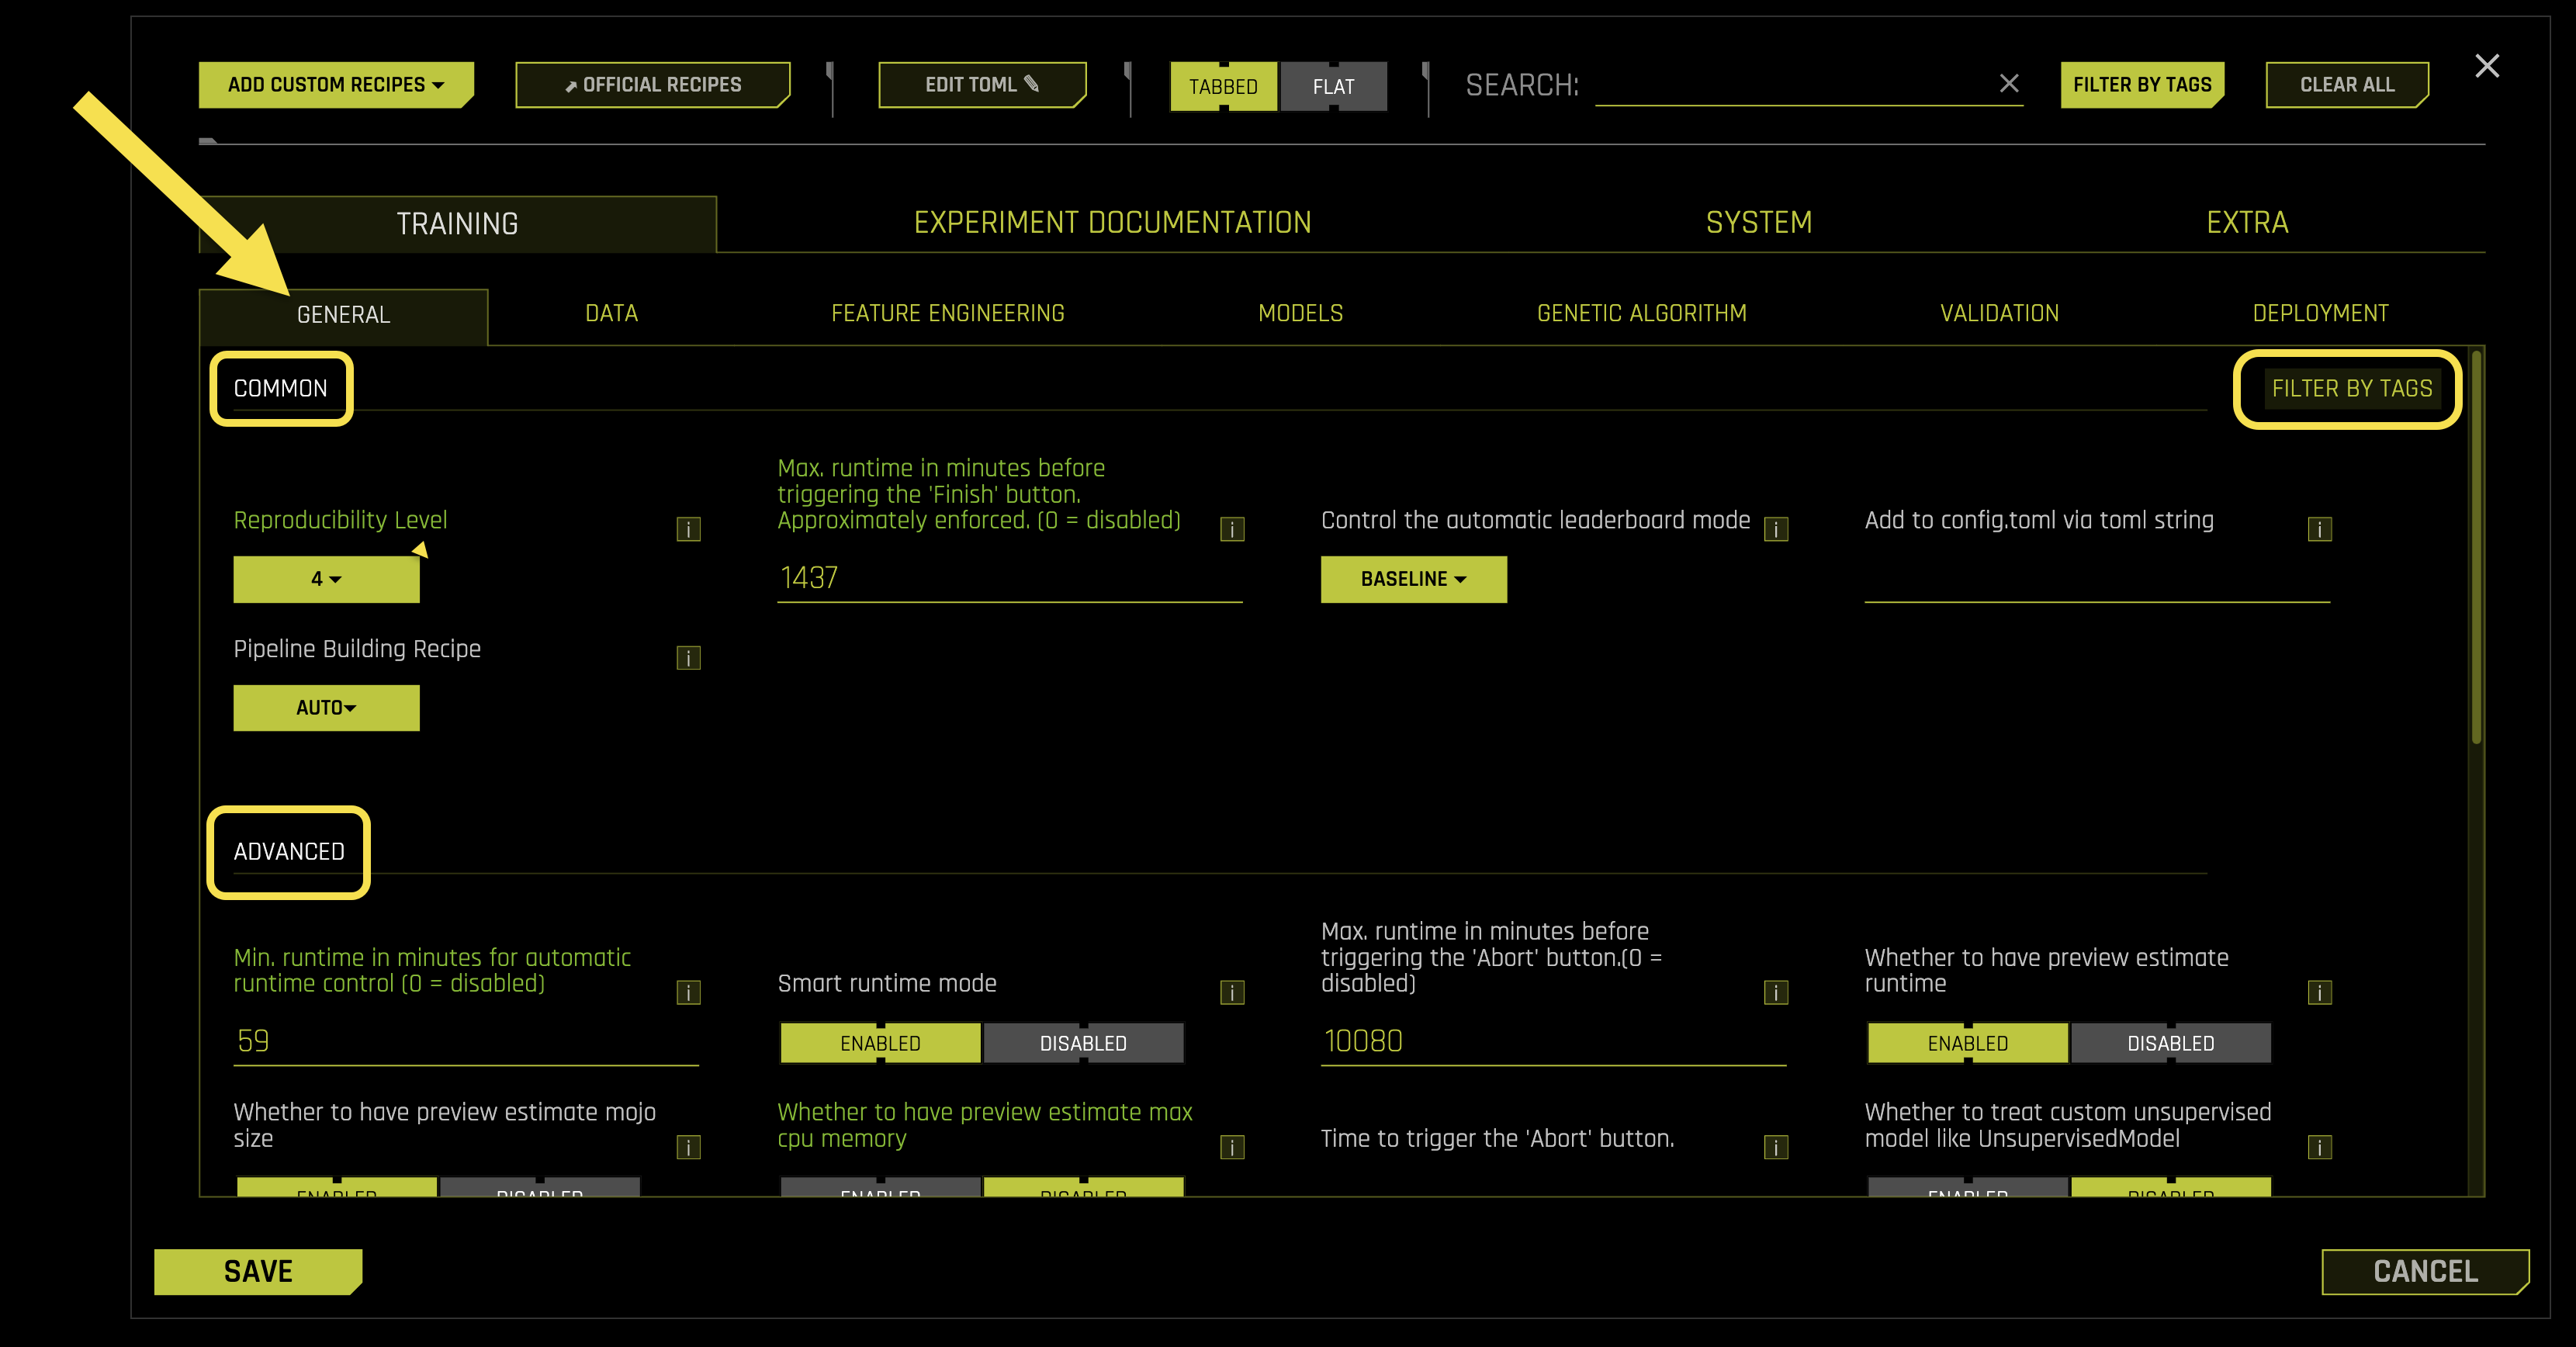Screen dimensions: 2576x1347
Task: Open info for Add to config.toml setting
Action: pyautogui.click(x=2319, y=529)
